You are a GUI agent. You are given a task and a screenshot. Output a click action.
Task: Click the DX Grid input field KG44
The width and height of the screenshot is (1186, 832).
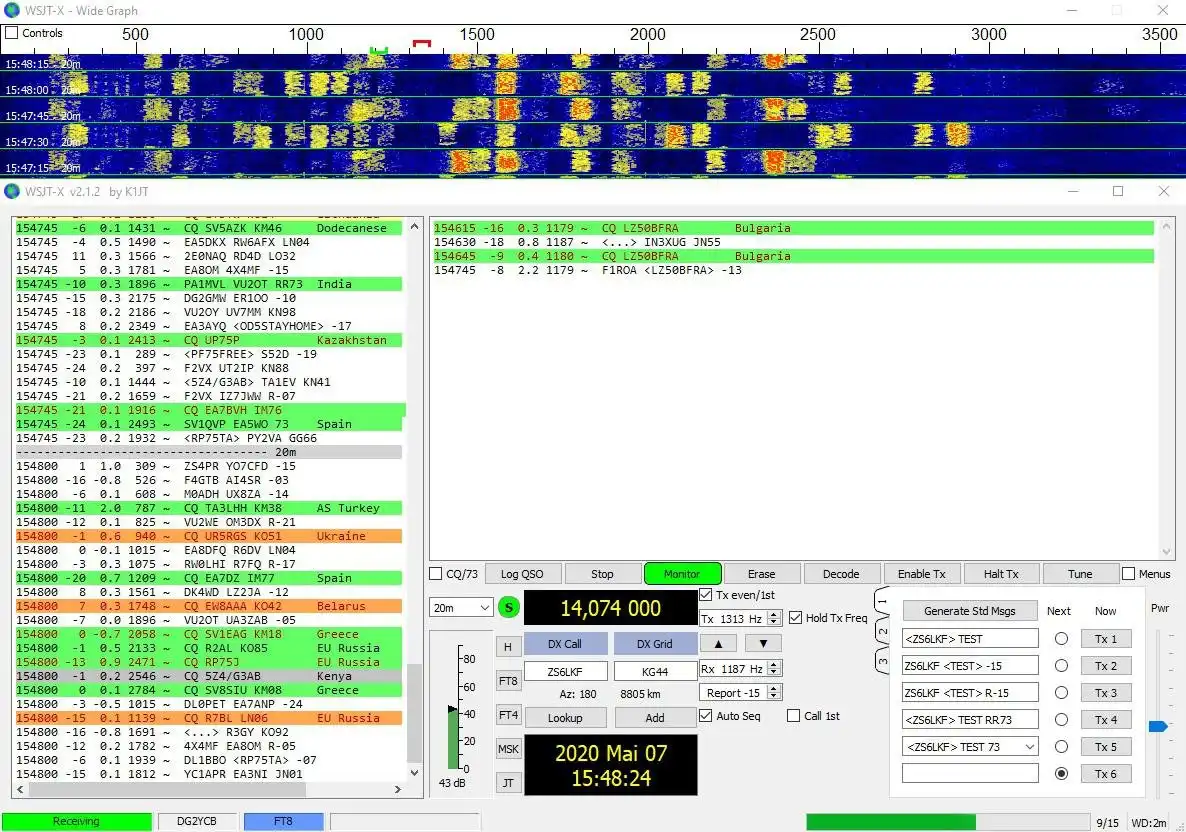click(655, 671)
